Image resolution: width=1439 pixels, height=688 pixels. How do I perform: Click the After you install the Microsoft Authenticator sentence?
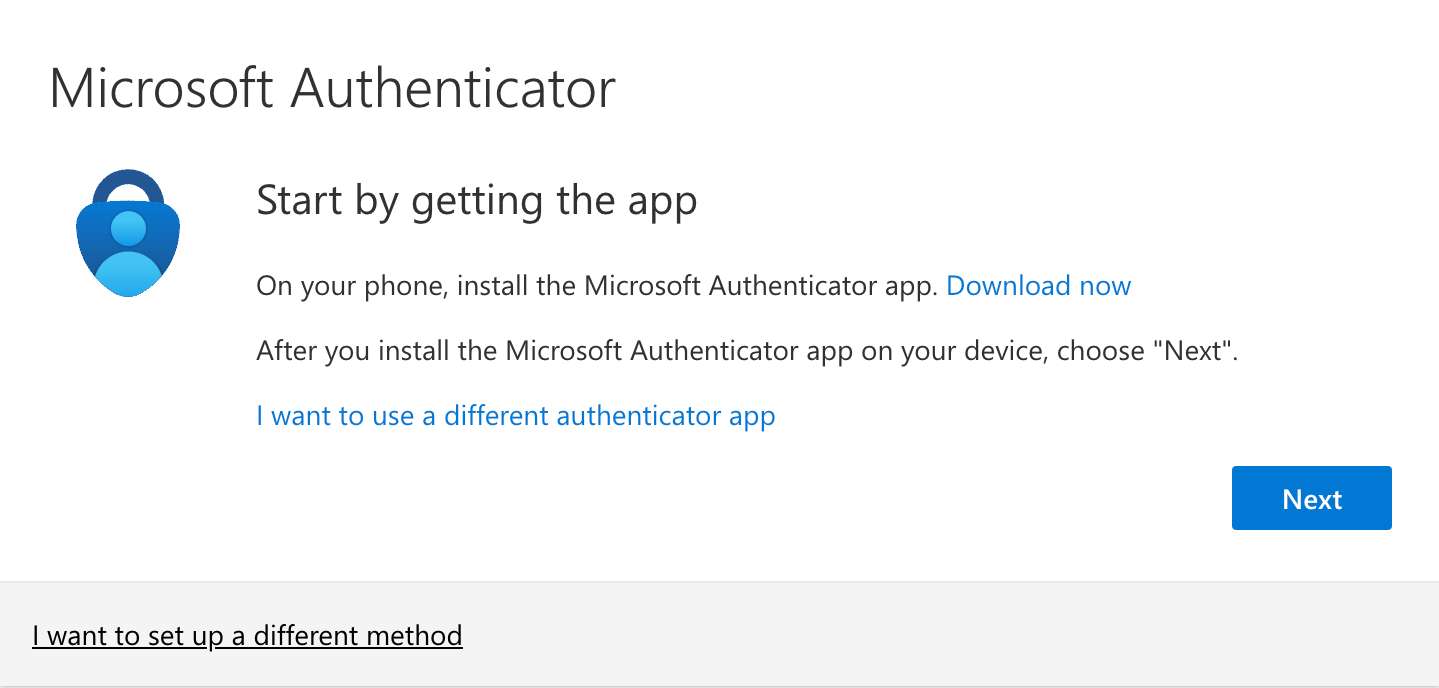747,351
